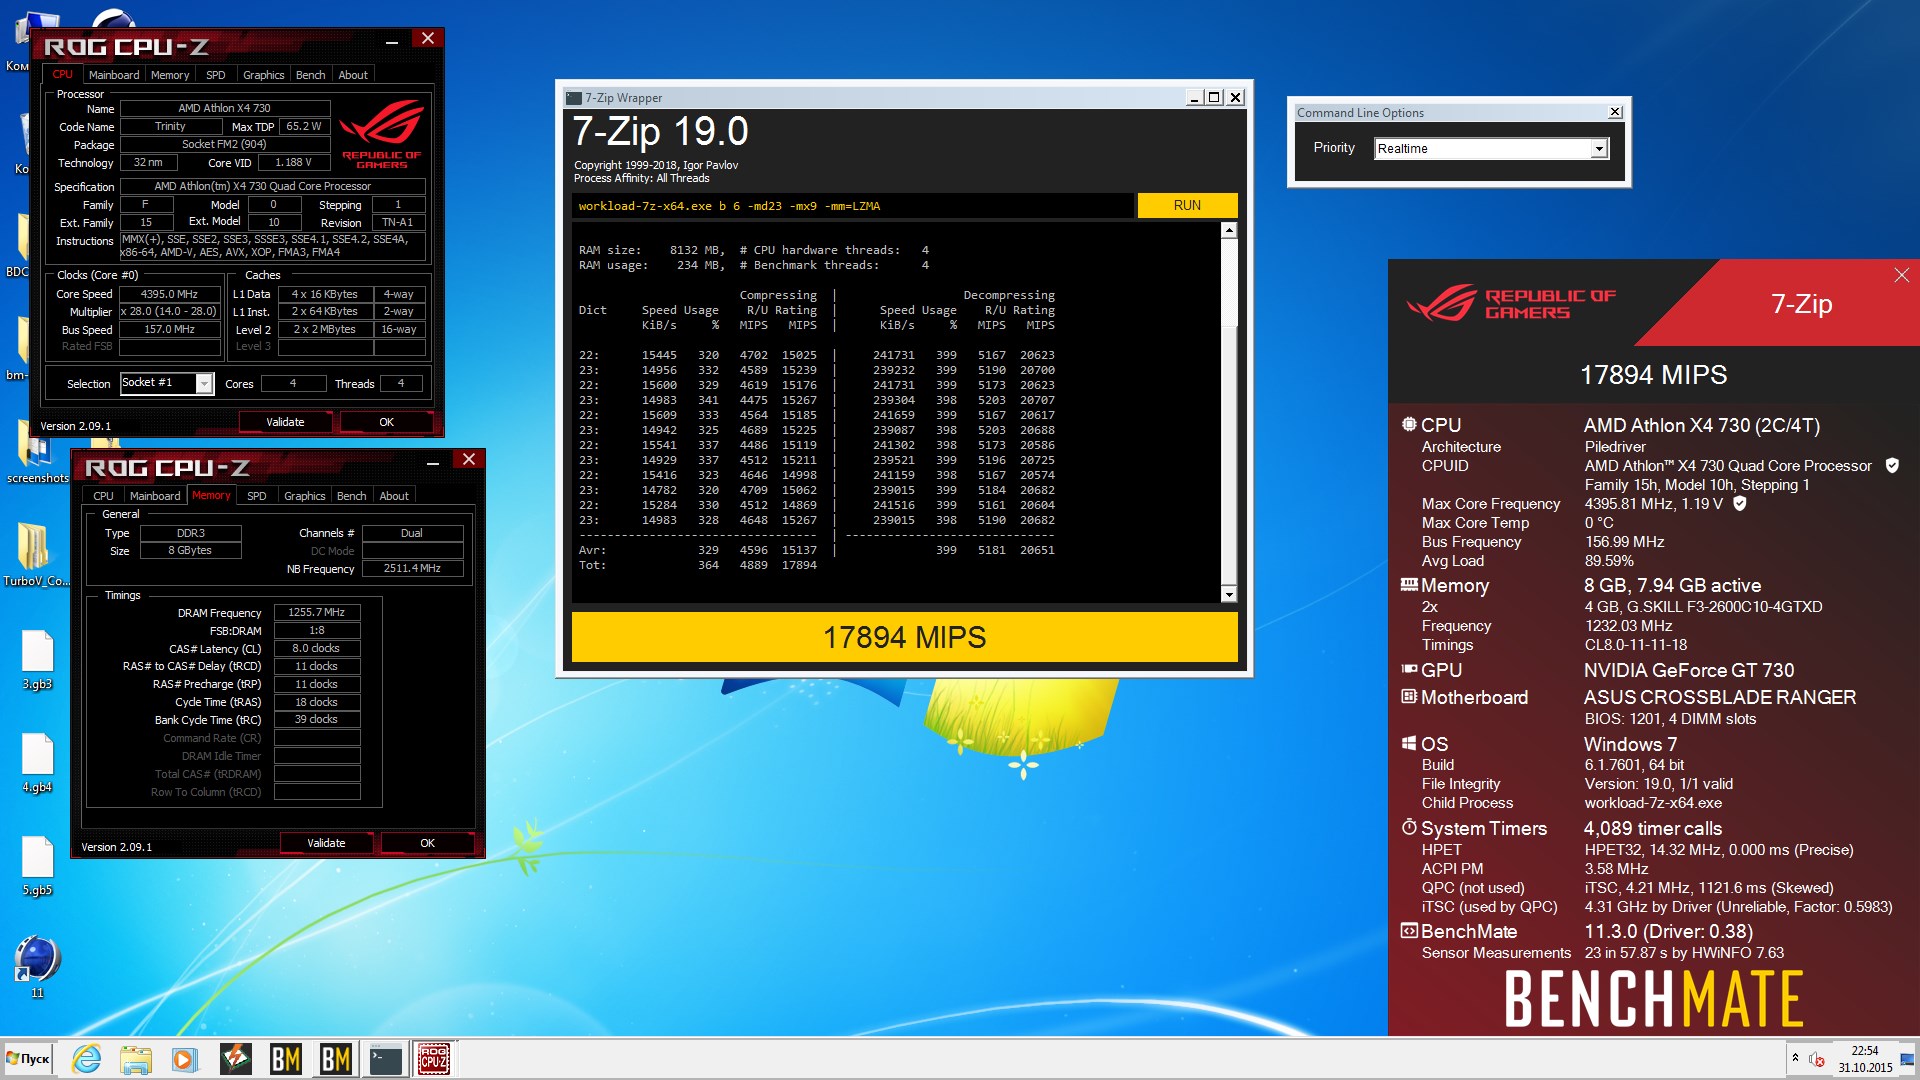Click the Core Speed 4395.0 MHz value
The image size is (1920, 1080).
tap(169, 294)
